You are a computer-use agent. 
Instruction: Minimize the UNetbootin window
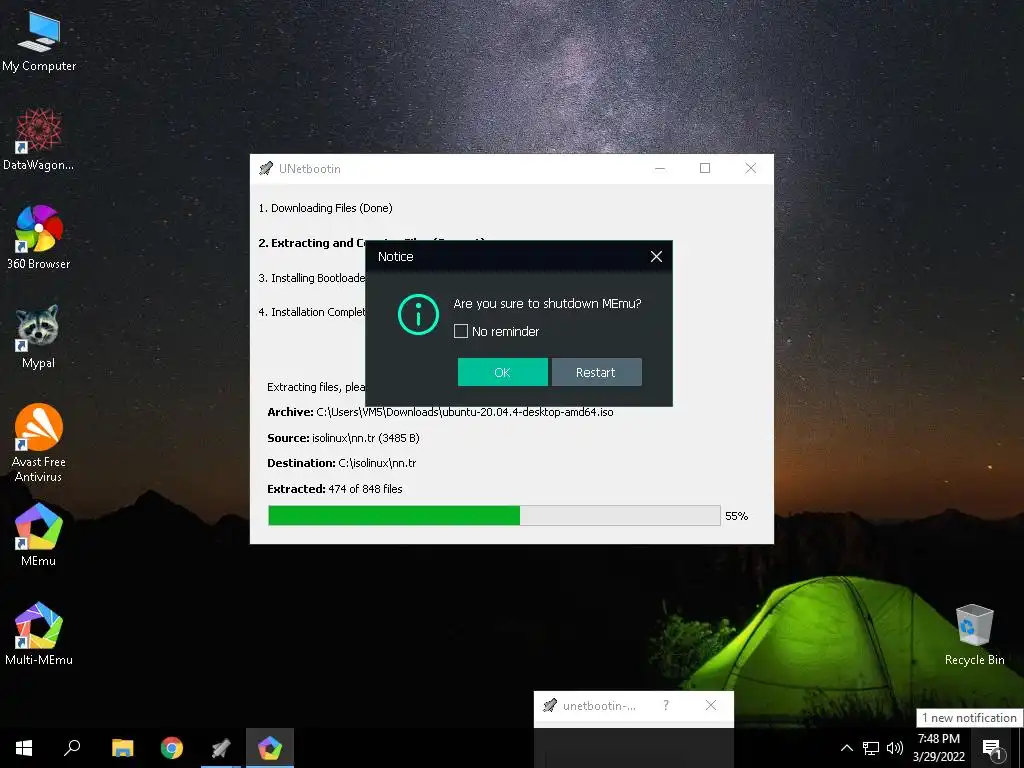tap(660, 168)
